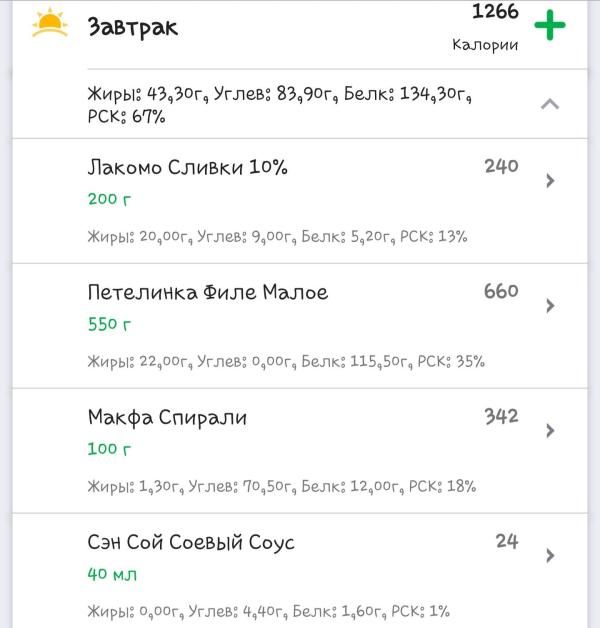Tap the green plus to add breakfast food
The width and height of the screenshot is (600, 628).
coord(549,26)
